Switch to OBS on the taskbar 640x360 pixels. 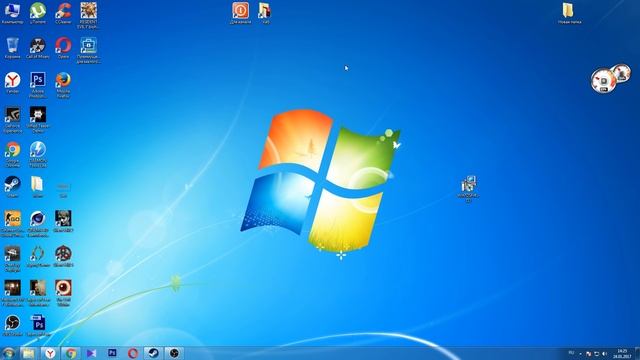click(x=174, y=353)
